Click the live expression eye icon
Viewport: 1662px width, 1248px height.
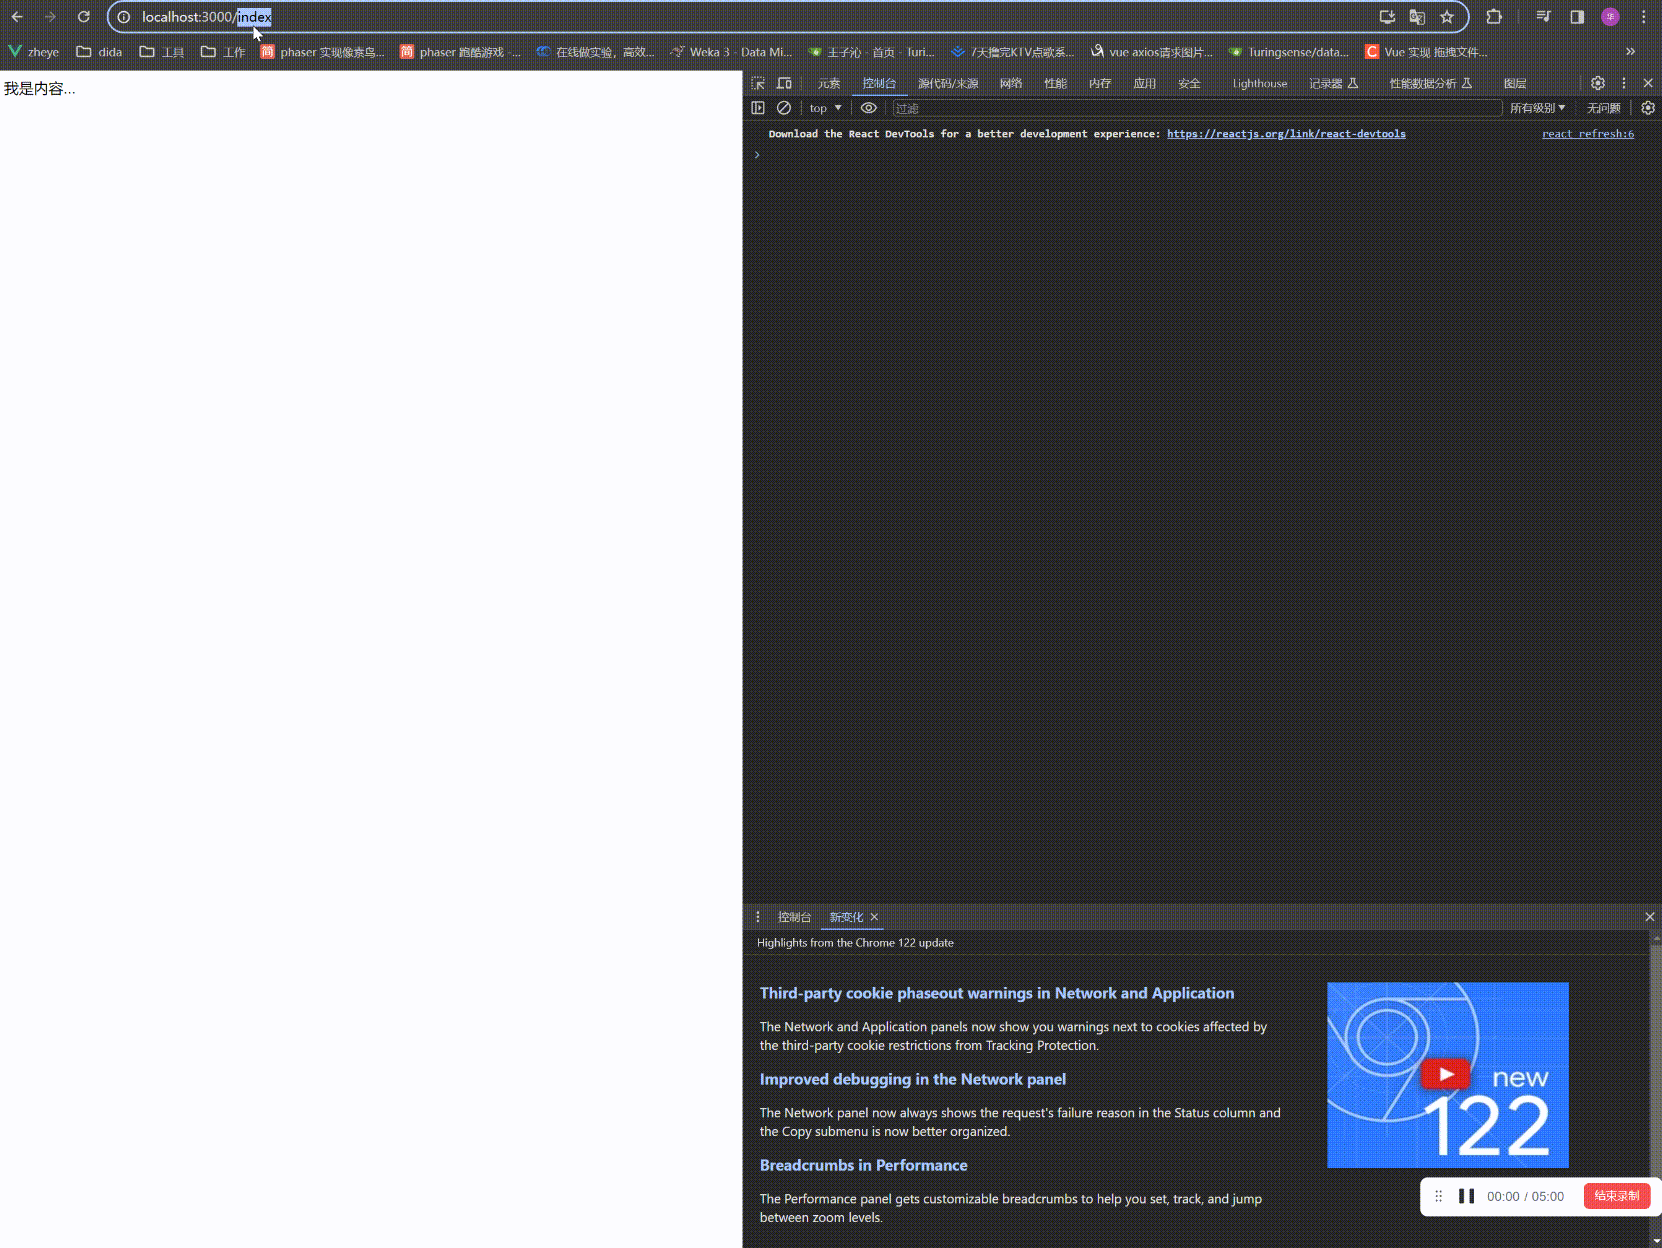point(869,108)
